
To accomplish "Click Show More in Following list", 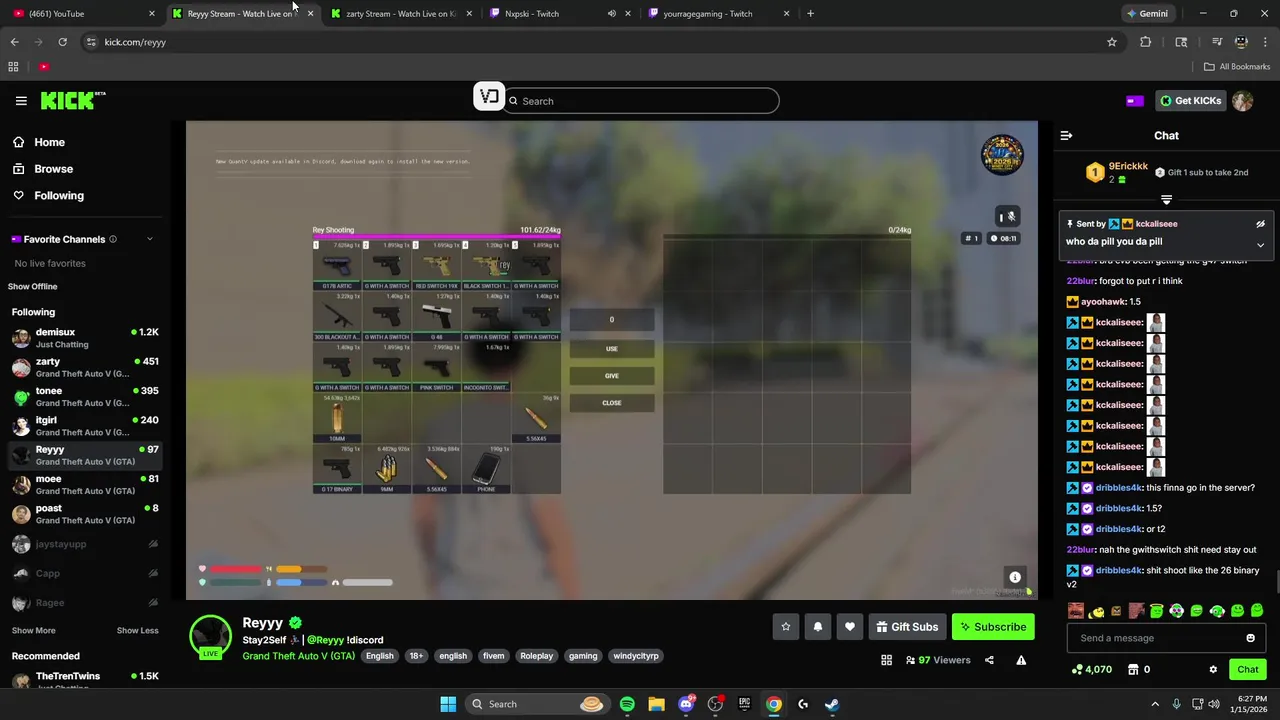I will click(x=34, y=631).
